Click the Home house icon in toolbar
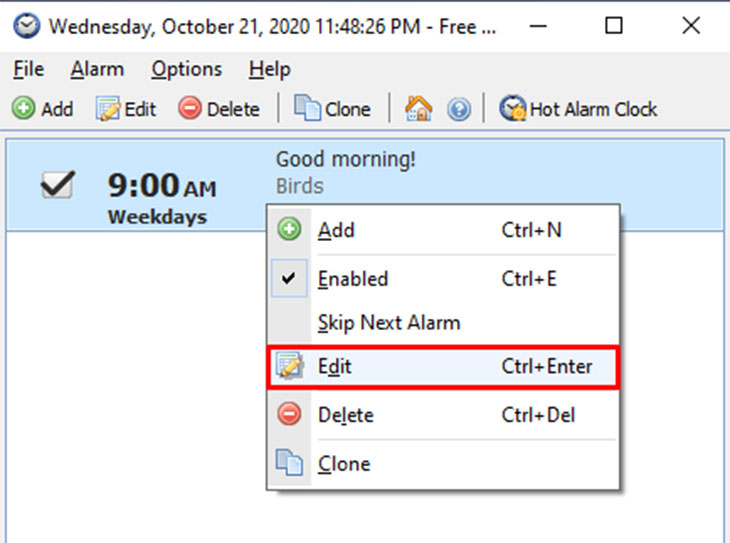This screenshot has height=543, width=730. click(418, 109)
